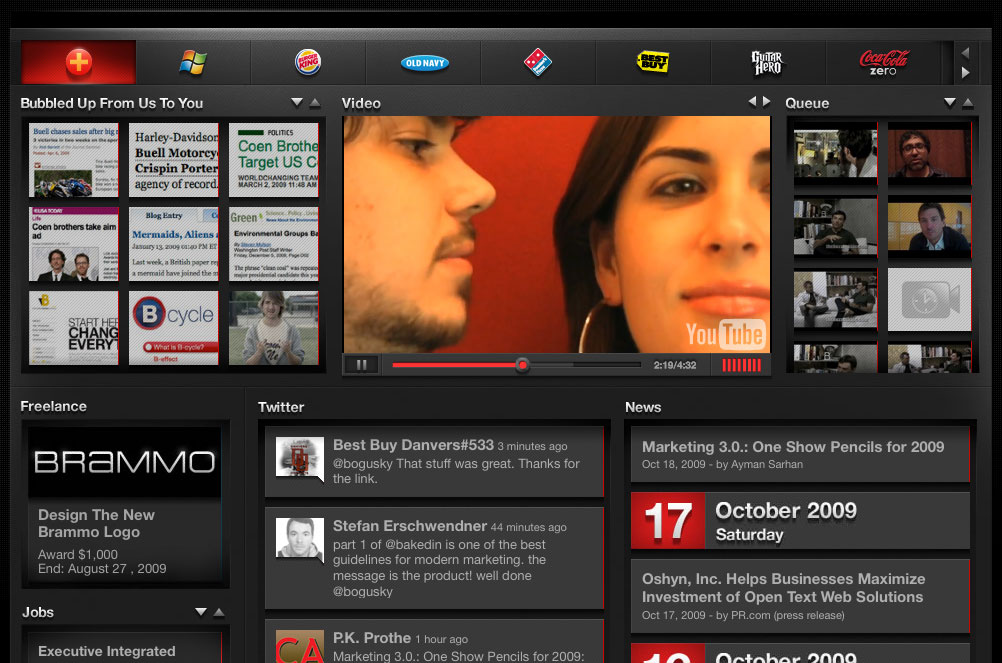This screenshot has height=663, width=1002.
Task: Adjust the red video volume bars
Action: pos(741,365)
